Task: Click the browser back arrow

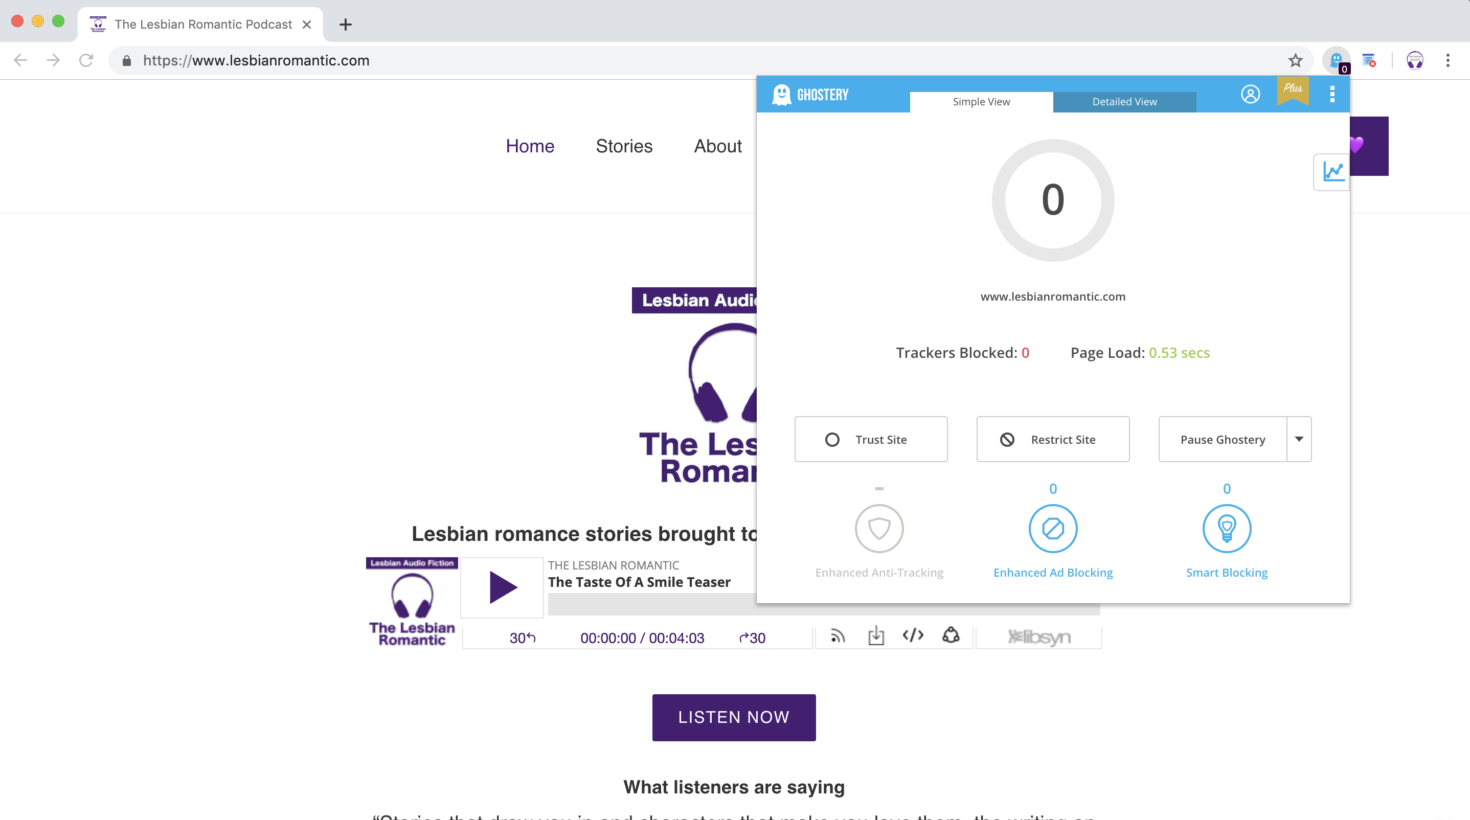Action: [x=20, y=61]
